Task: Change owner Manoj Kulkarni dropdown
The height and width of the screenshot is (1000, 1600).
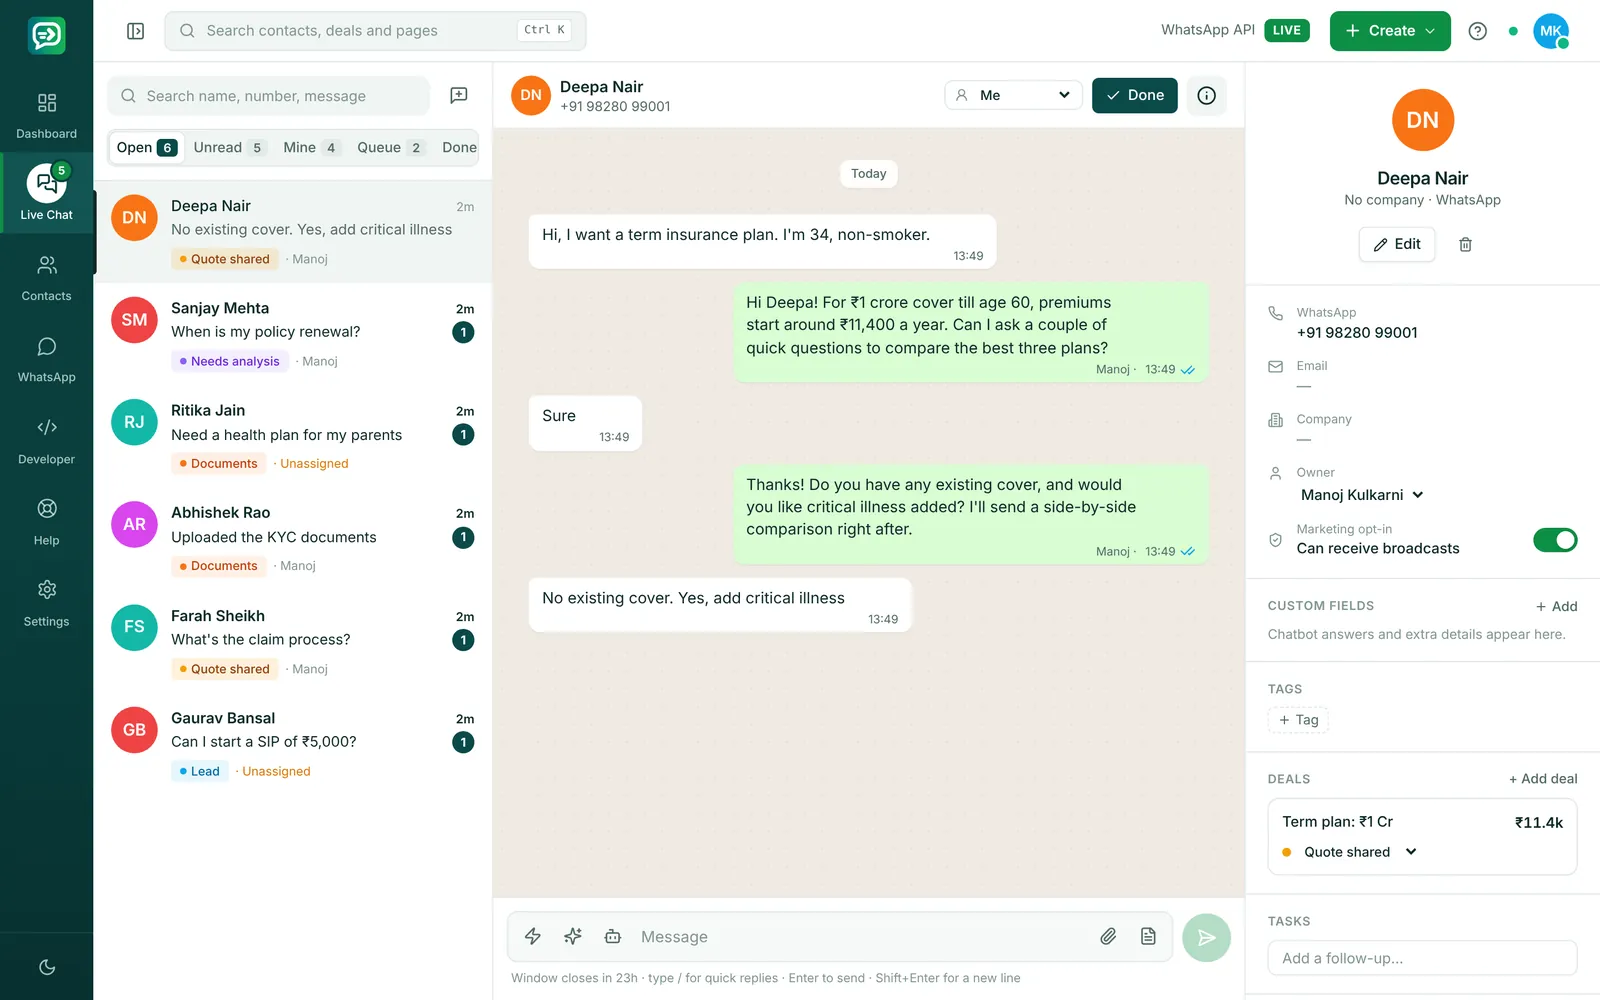Action: pos(1362,495)
